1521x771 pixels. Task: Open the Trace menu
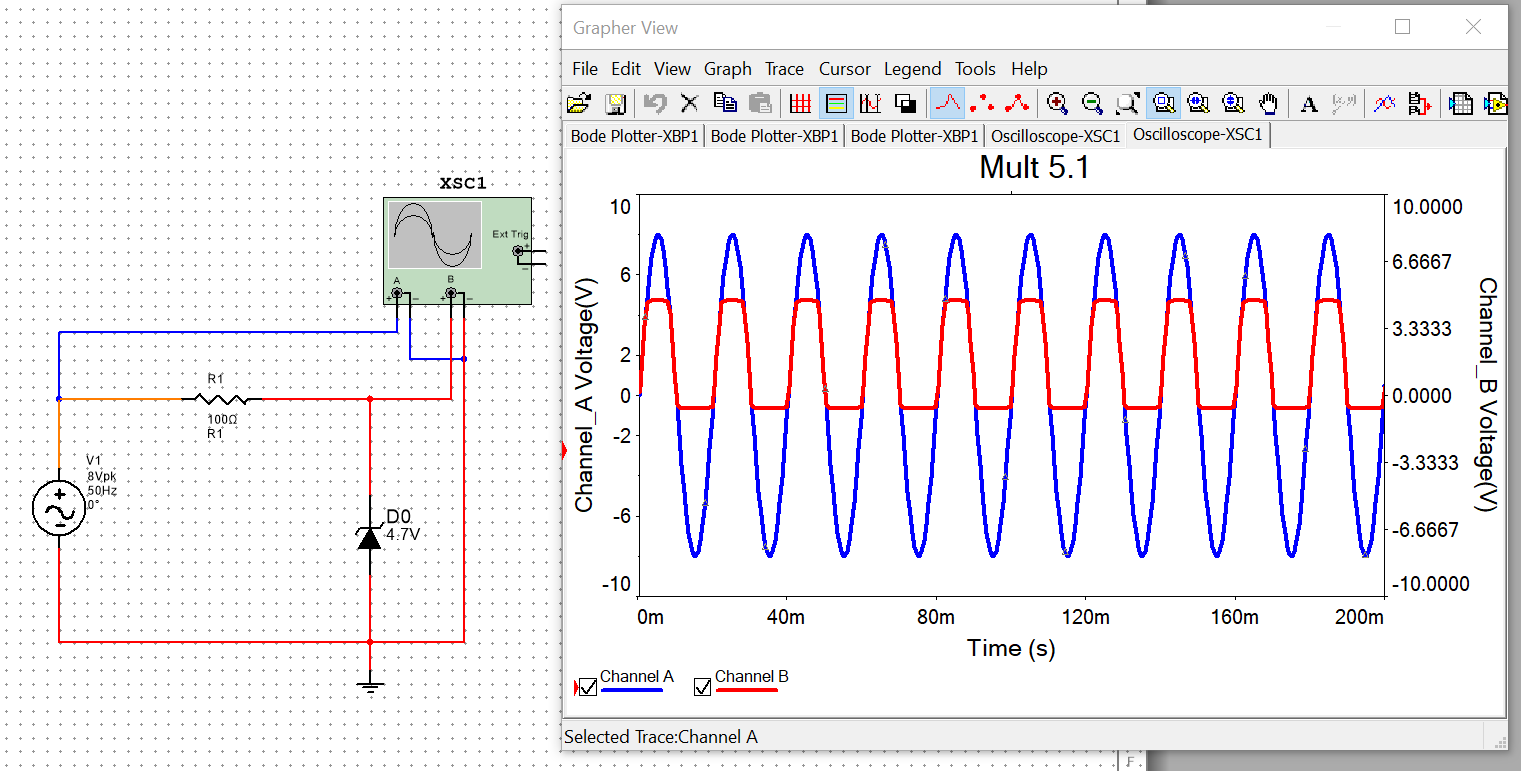pyautogui.click(x=784, y=69)
